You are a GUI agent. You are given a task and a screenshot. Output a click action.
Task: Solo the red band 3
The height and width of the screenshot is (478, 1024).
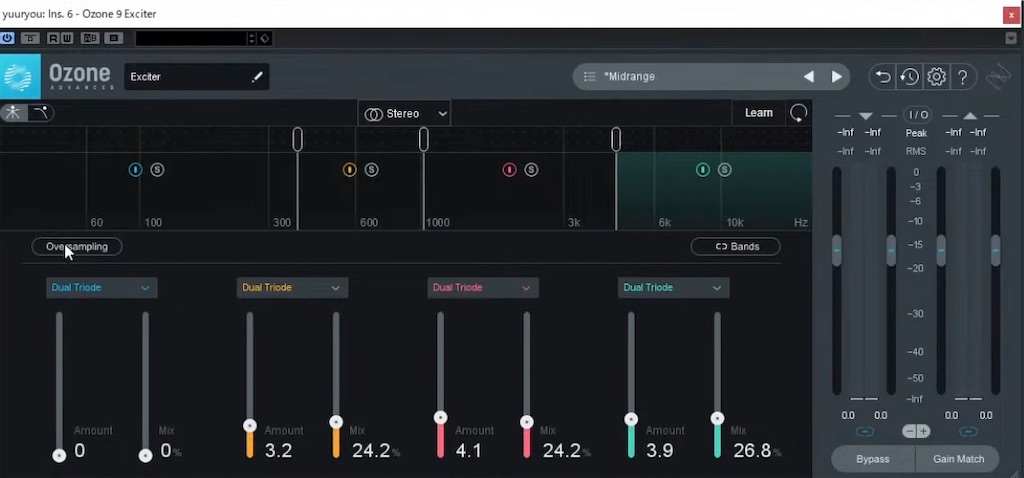coord(532,170)
